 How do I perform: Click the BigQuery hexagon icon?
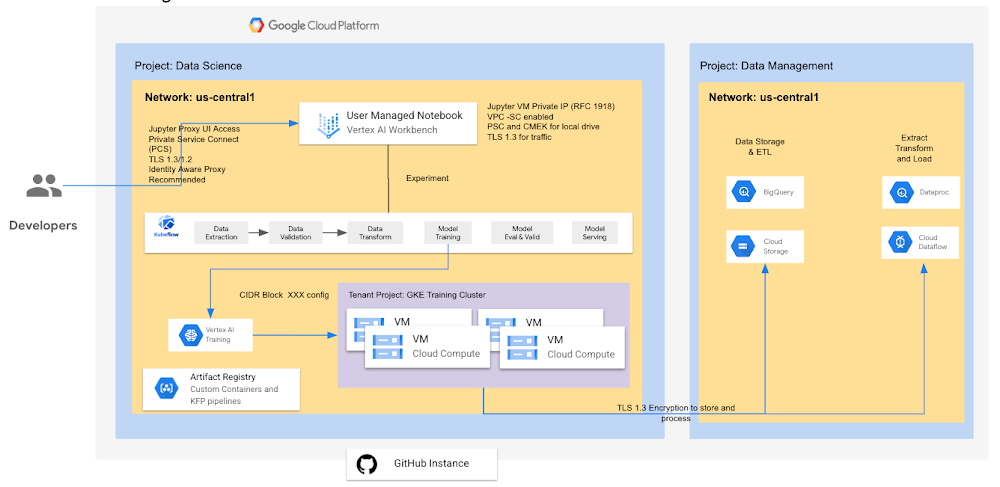click(x=743, y=191)
